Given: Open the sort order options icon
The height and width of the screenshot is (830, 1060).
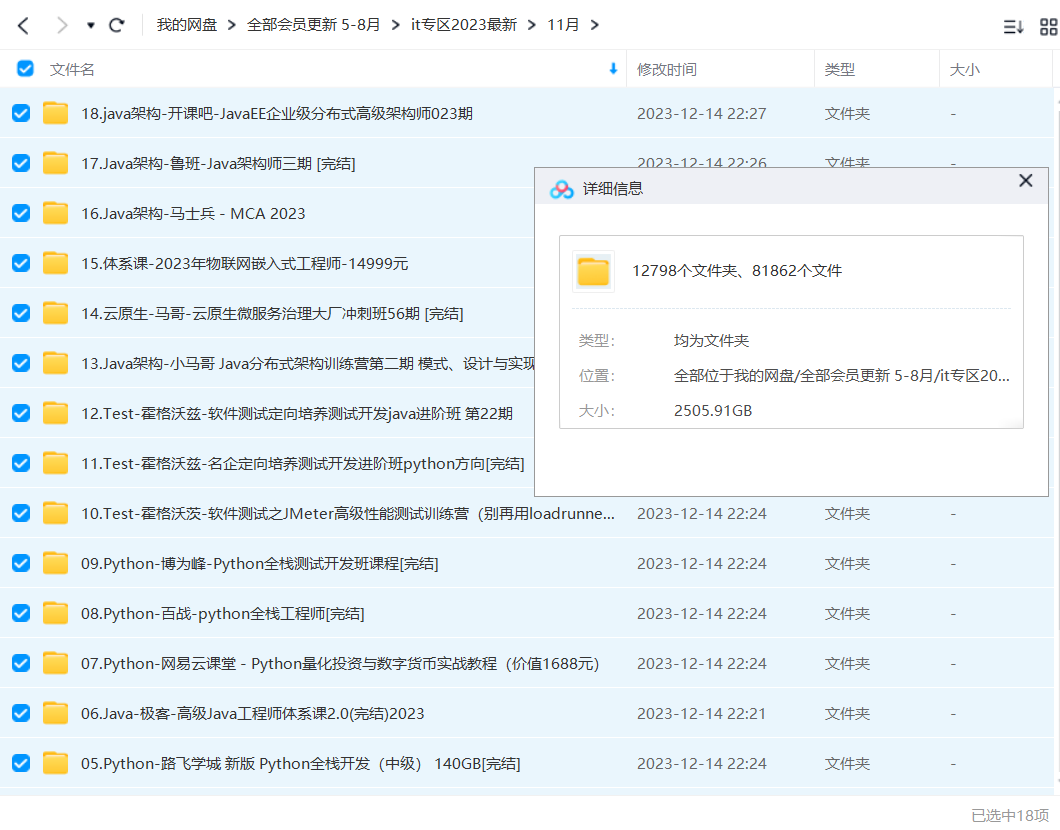Looking at the screenshot, I should [x=1013, y=27].
